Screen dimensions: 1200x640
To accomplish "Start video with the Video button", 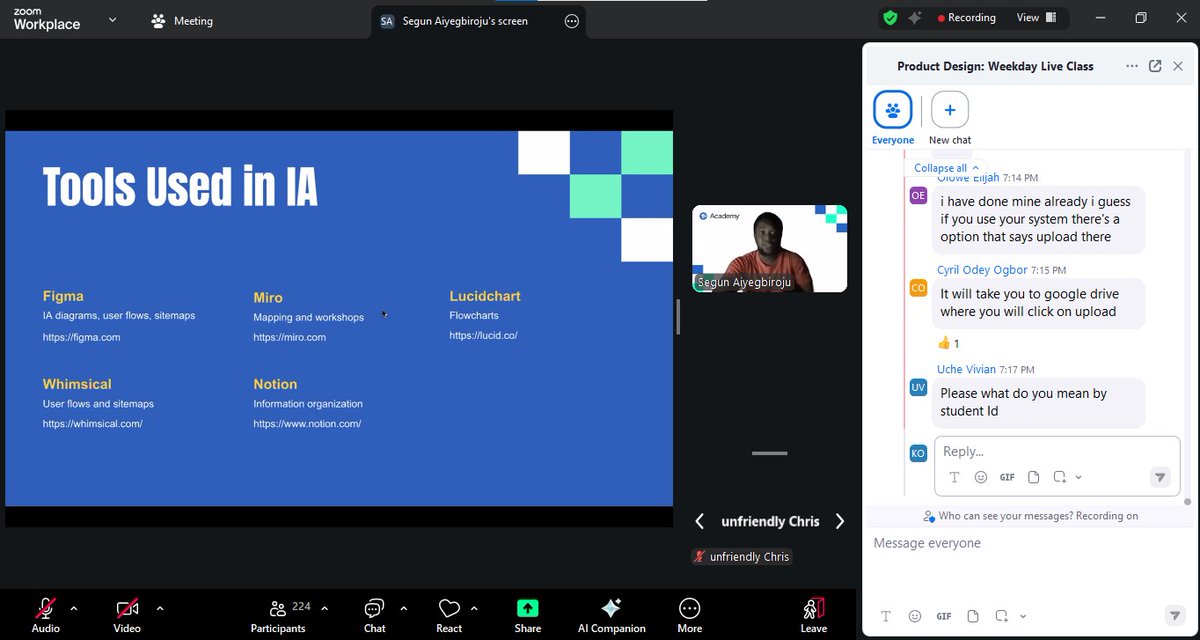I will coord(127,614).
